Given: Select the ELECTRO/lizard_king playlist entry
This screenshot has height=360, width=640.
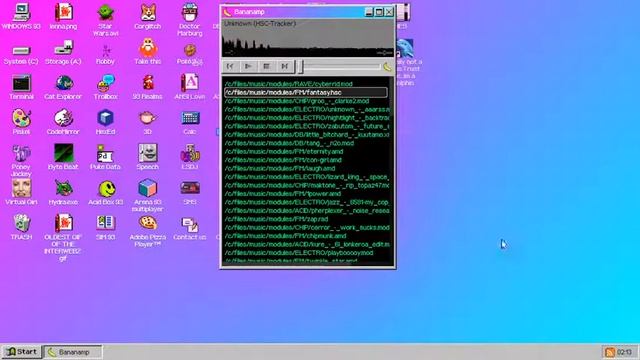Looking at the screenshot, I should point(306,177).
